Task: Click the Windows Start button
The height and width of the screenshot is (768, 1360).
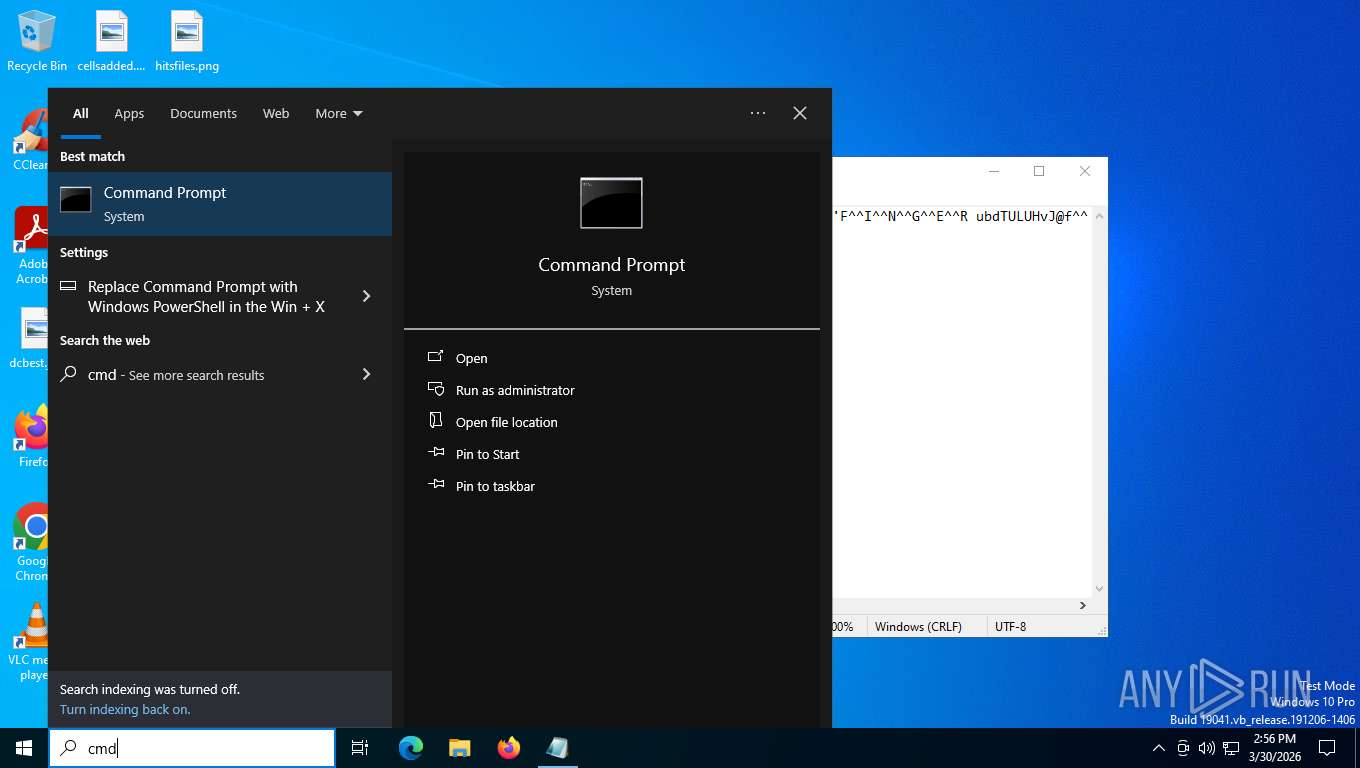Action: coord(24,748)
